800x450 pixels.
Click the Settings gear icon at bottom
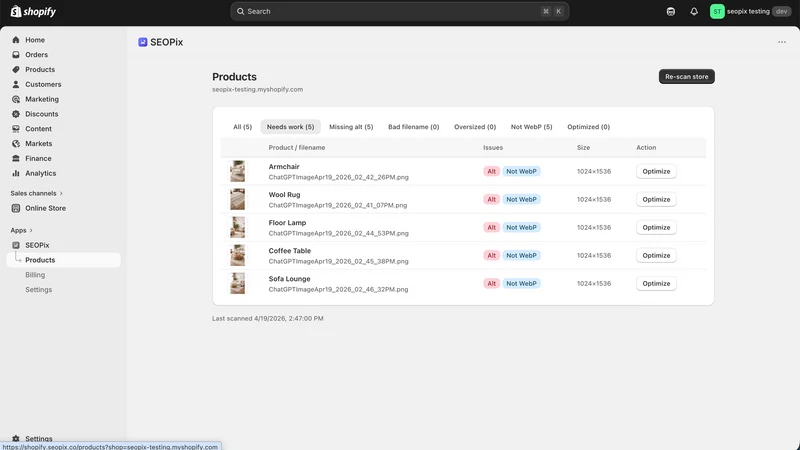[16, 439]
